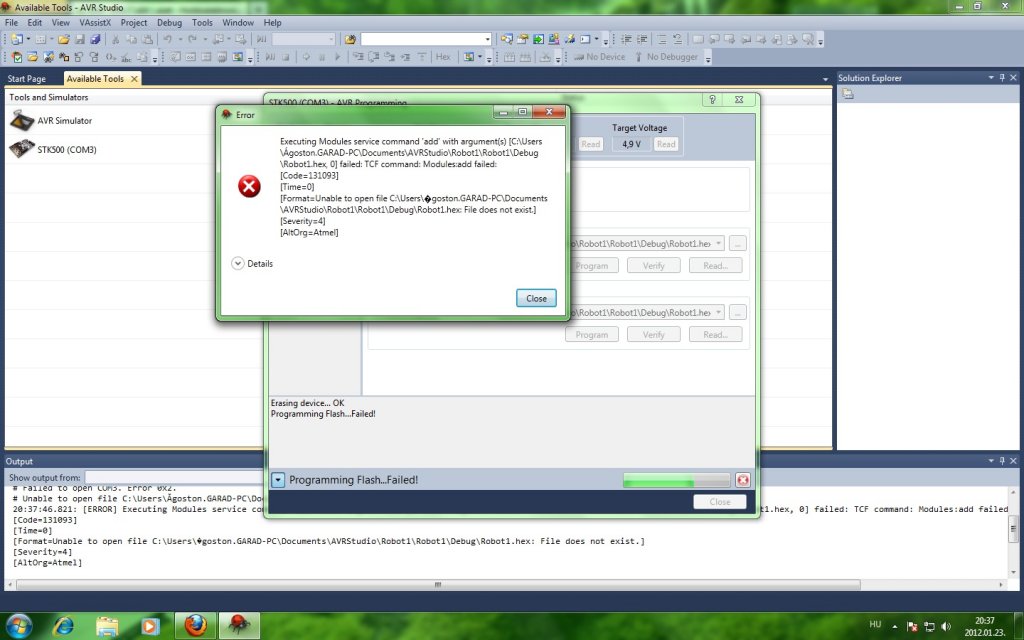
Task: Open the Flash hex file path dropdown
Action: pos(718,244)
